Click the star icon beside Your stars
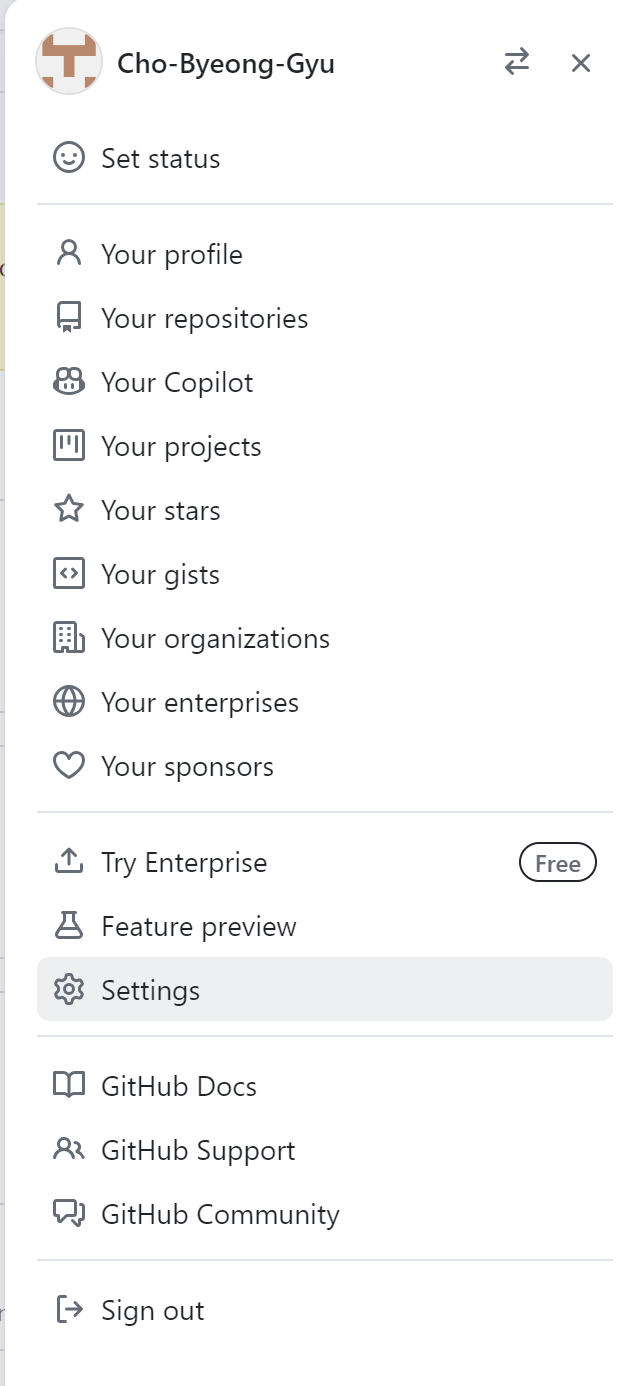The height and width of the screenshot is (1386, 644). tap(69, 510)
